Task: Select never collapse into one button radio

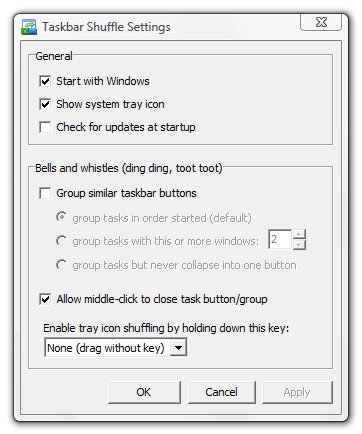Action: tap(61, 265)
